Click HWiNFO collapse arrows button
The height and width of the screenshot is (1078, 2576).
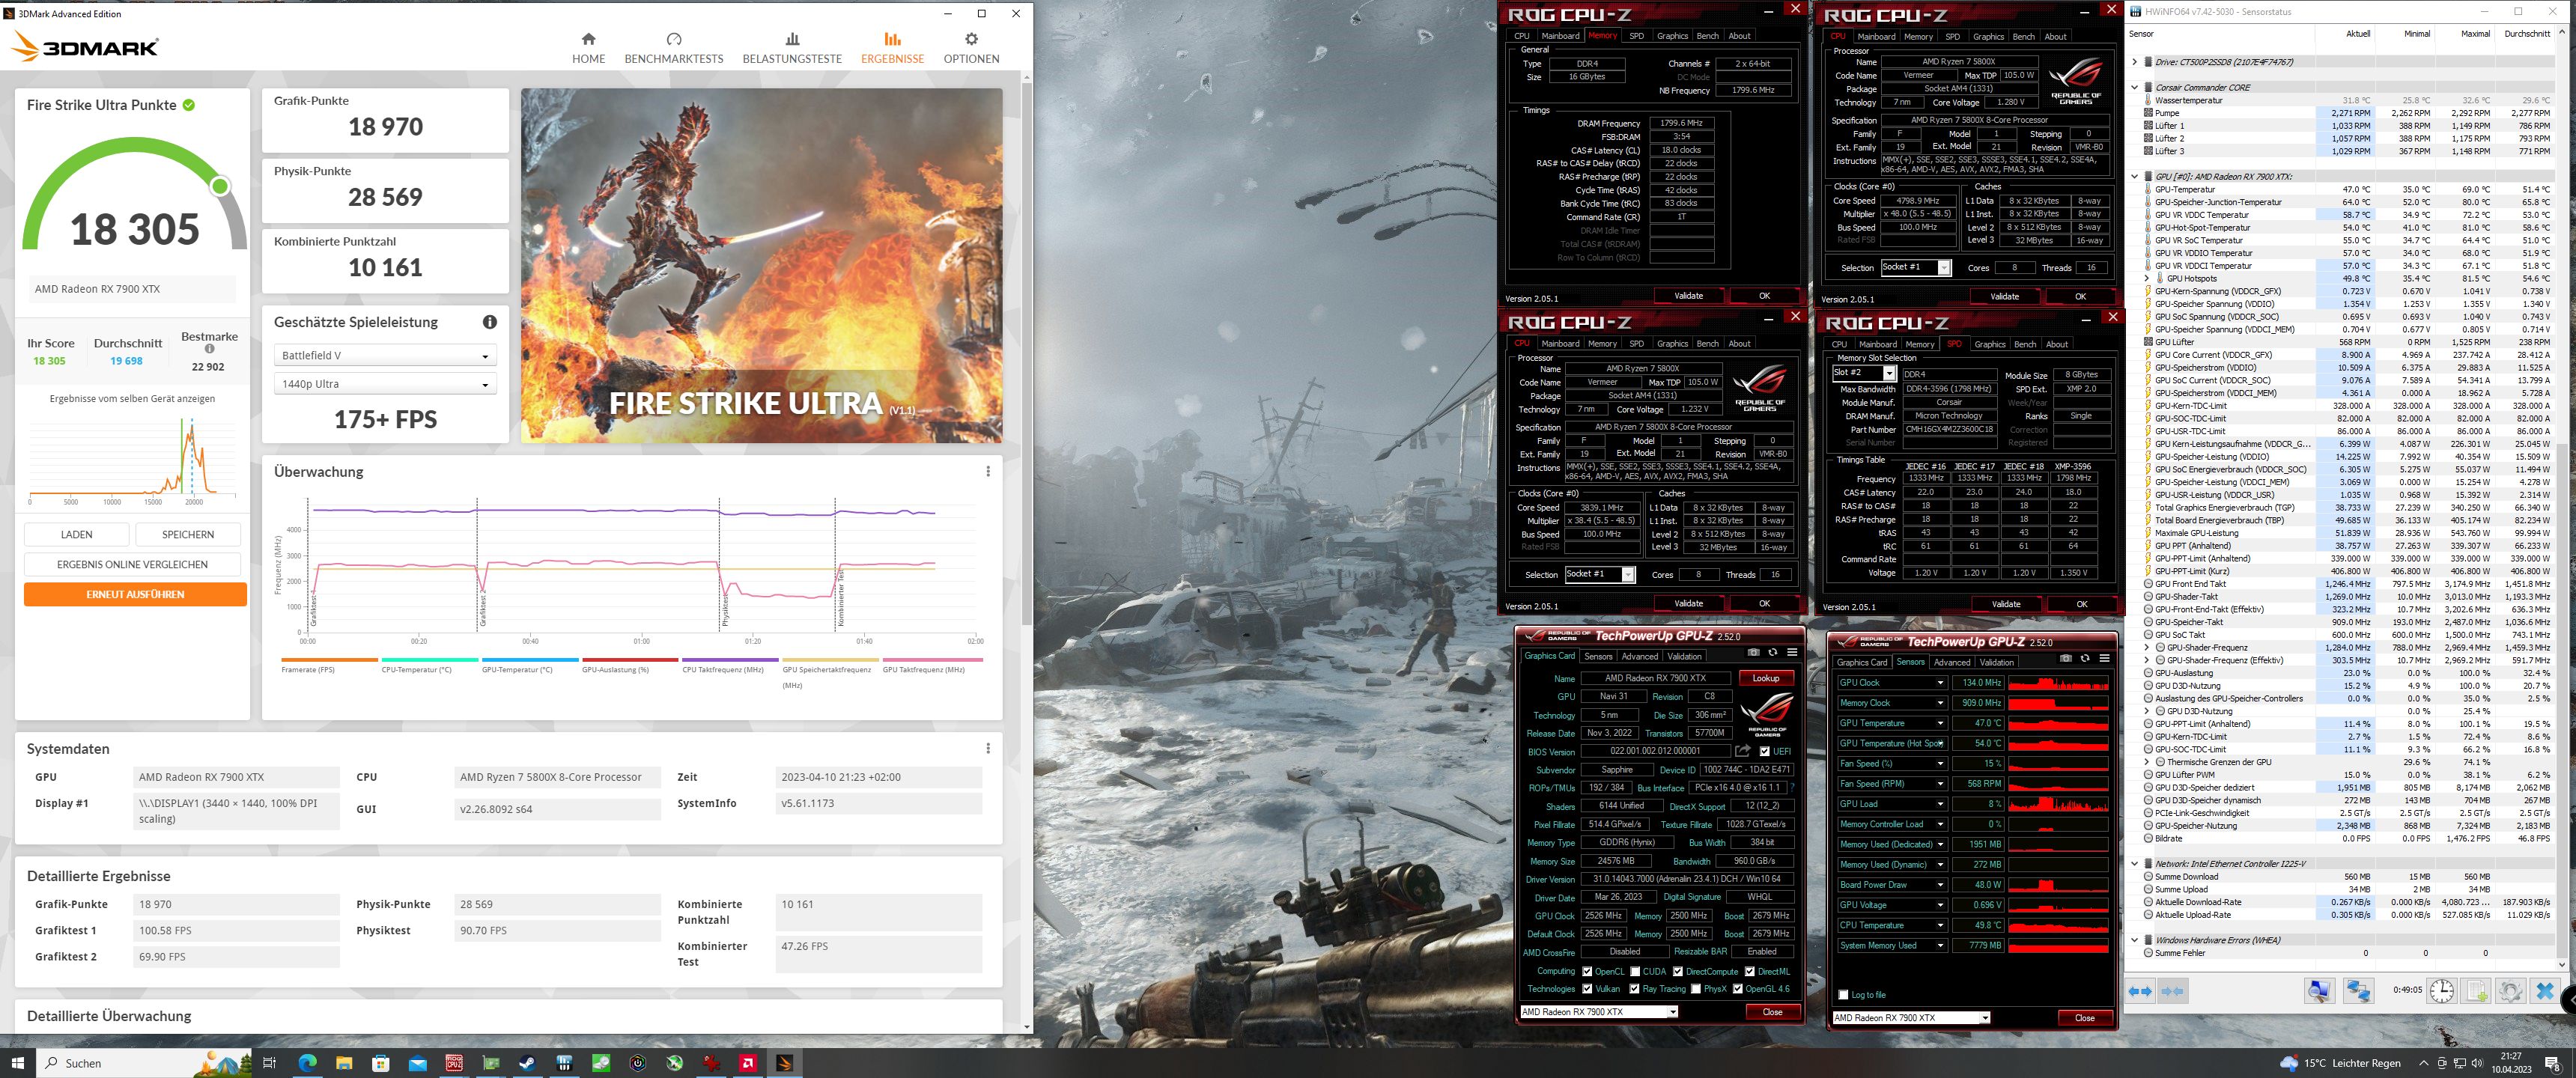click(x=2172, y=991)
